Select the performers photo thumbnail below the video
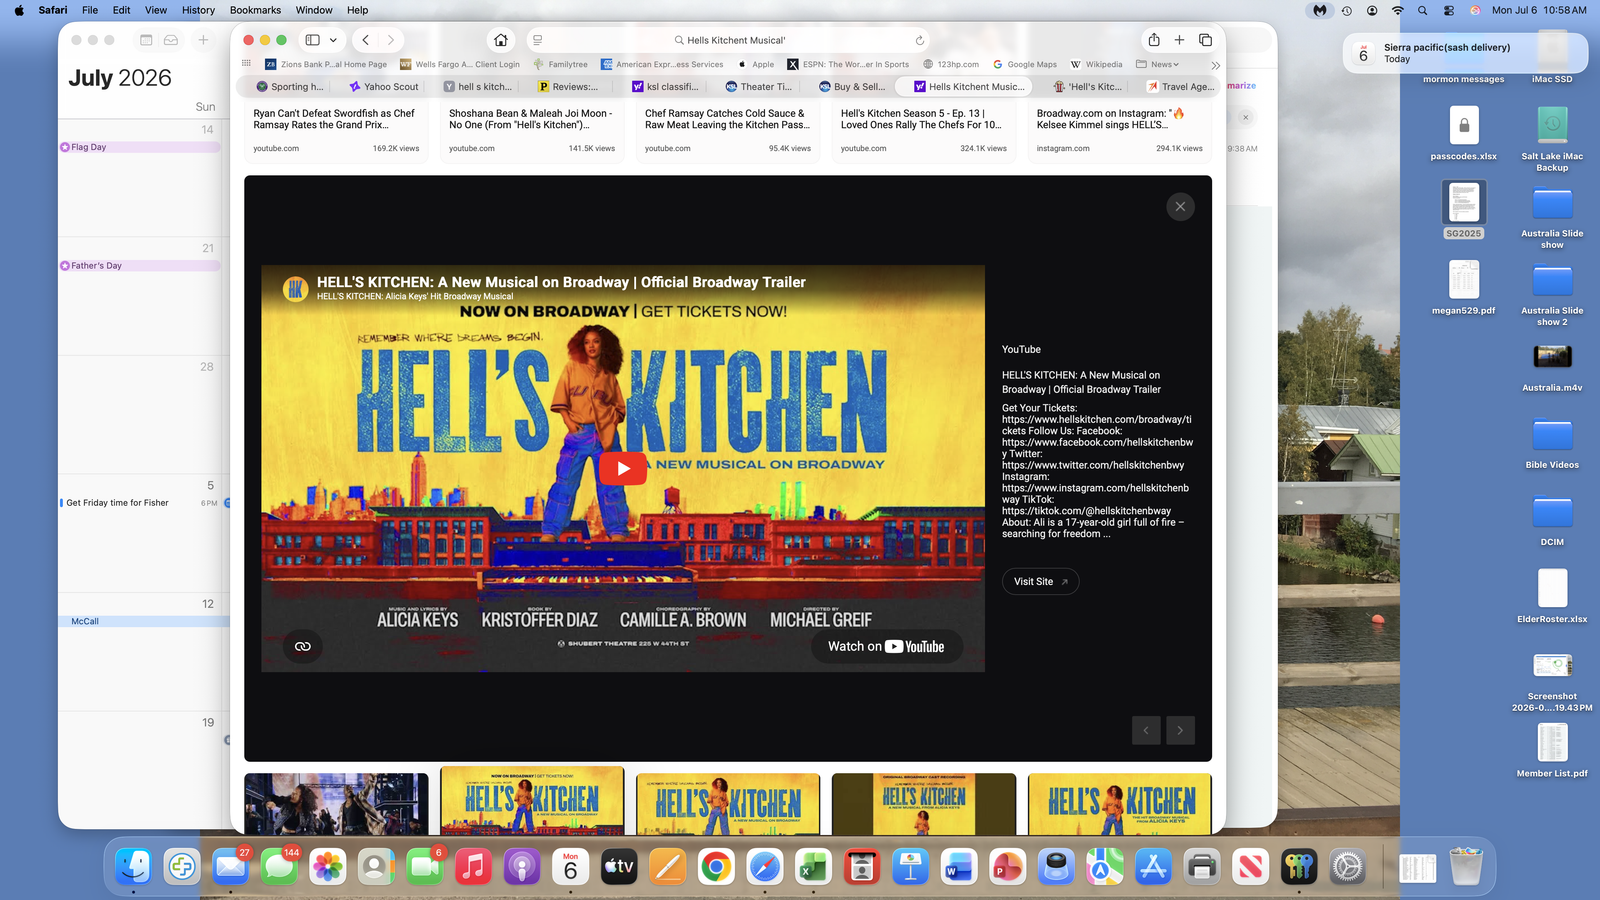Viewport: 1600px width, 900px height. (x=336, y=804)
